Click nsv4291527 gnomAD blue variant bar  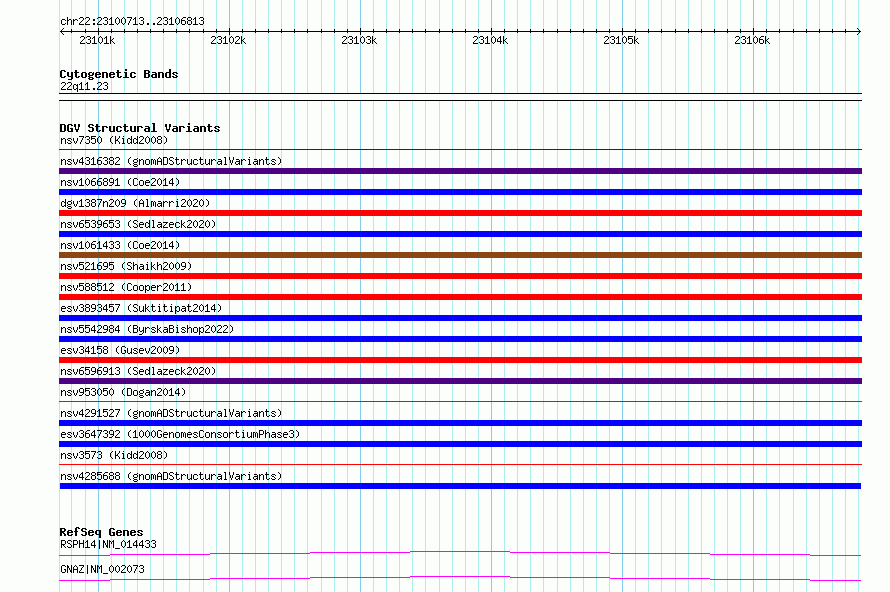click(460, 423)
